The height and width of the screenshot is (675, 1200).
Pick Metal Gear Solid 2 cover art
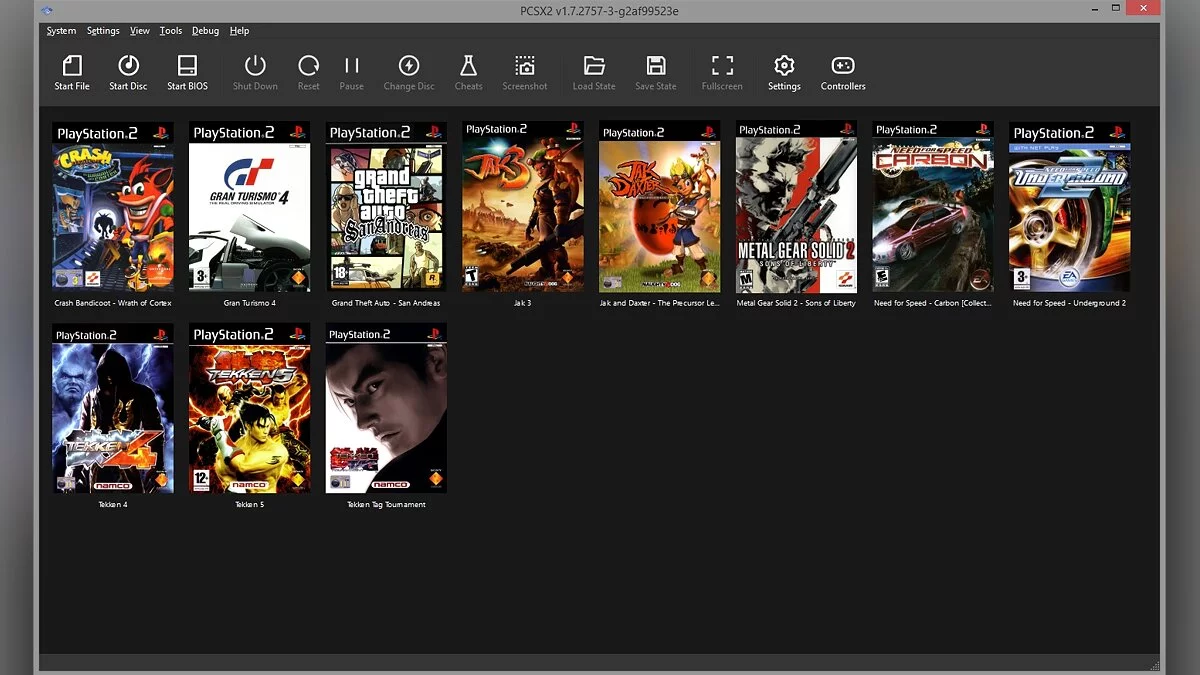[x=796, y=207]
